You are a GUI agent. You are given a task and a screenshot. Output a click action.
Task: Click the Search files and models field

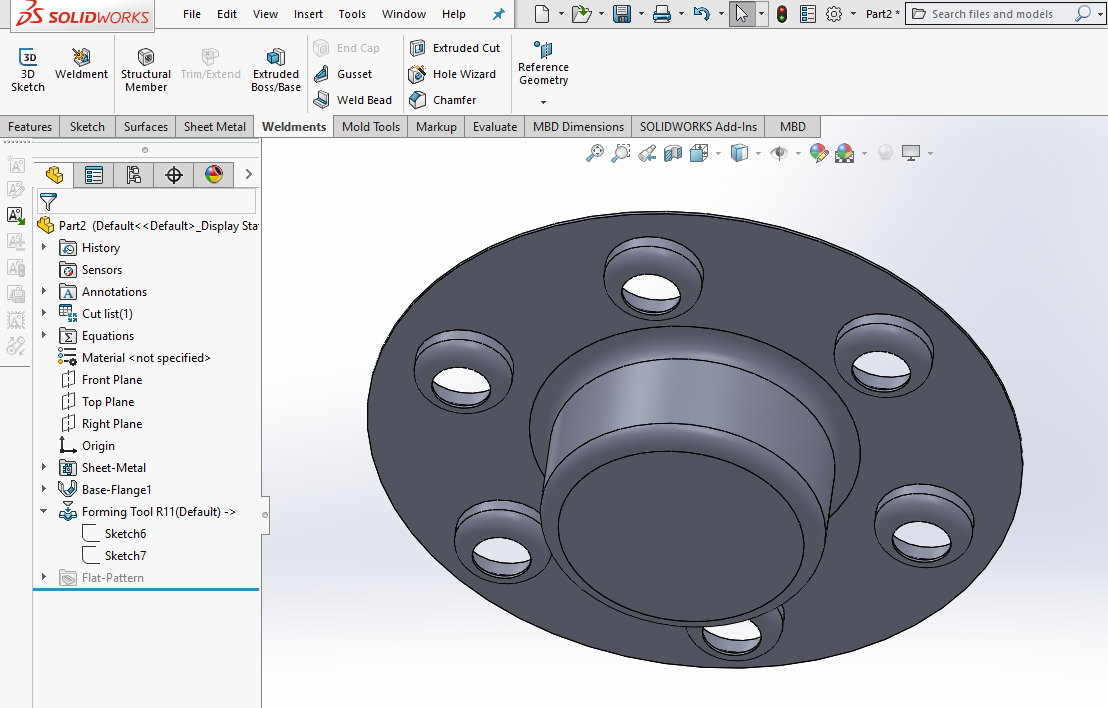point(992,14)
